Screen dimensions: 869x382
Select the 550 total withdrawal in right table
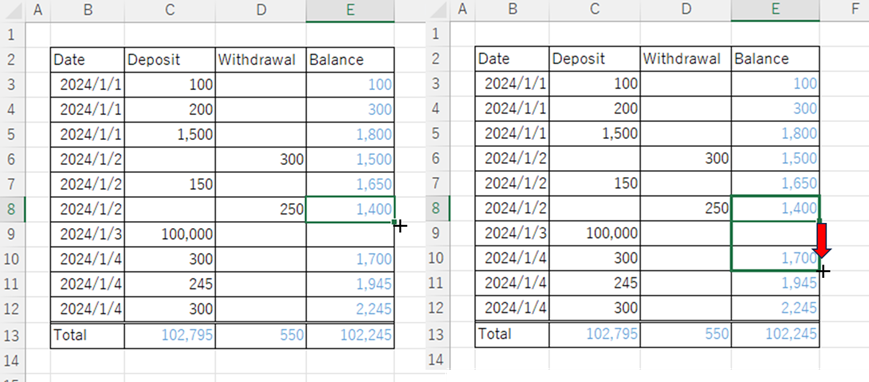pyautogui.click(x=686, y=335)
